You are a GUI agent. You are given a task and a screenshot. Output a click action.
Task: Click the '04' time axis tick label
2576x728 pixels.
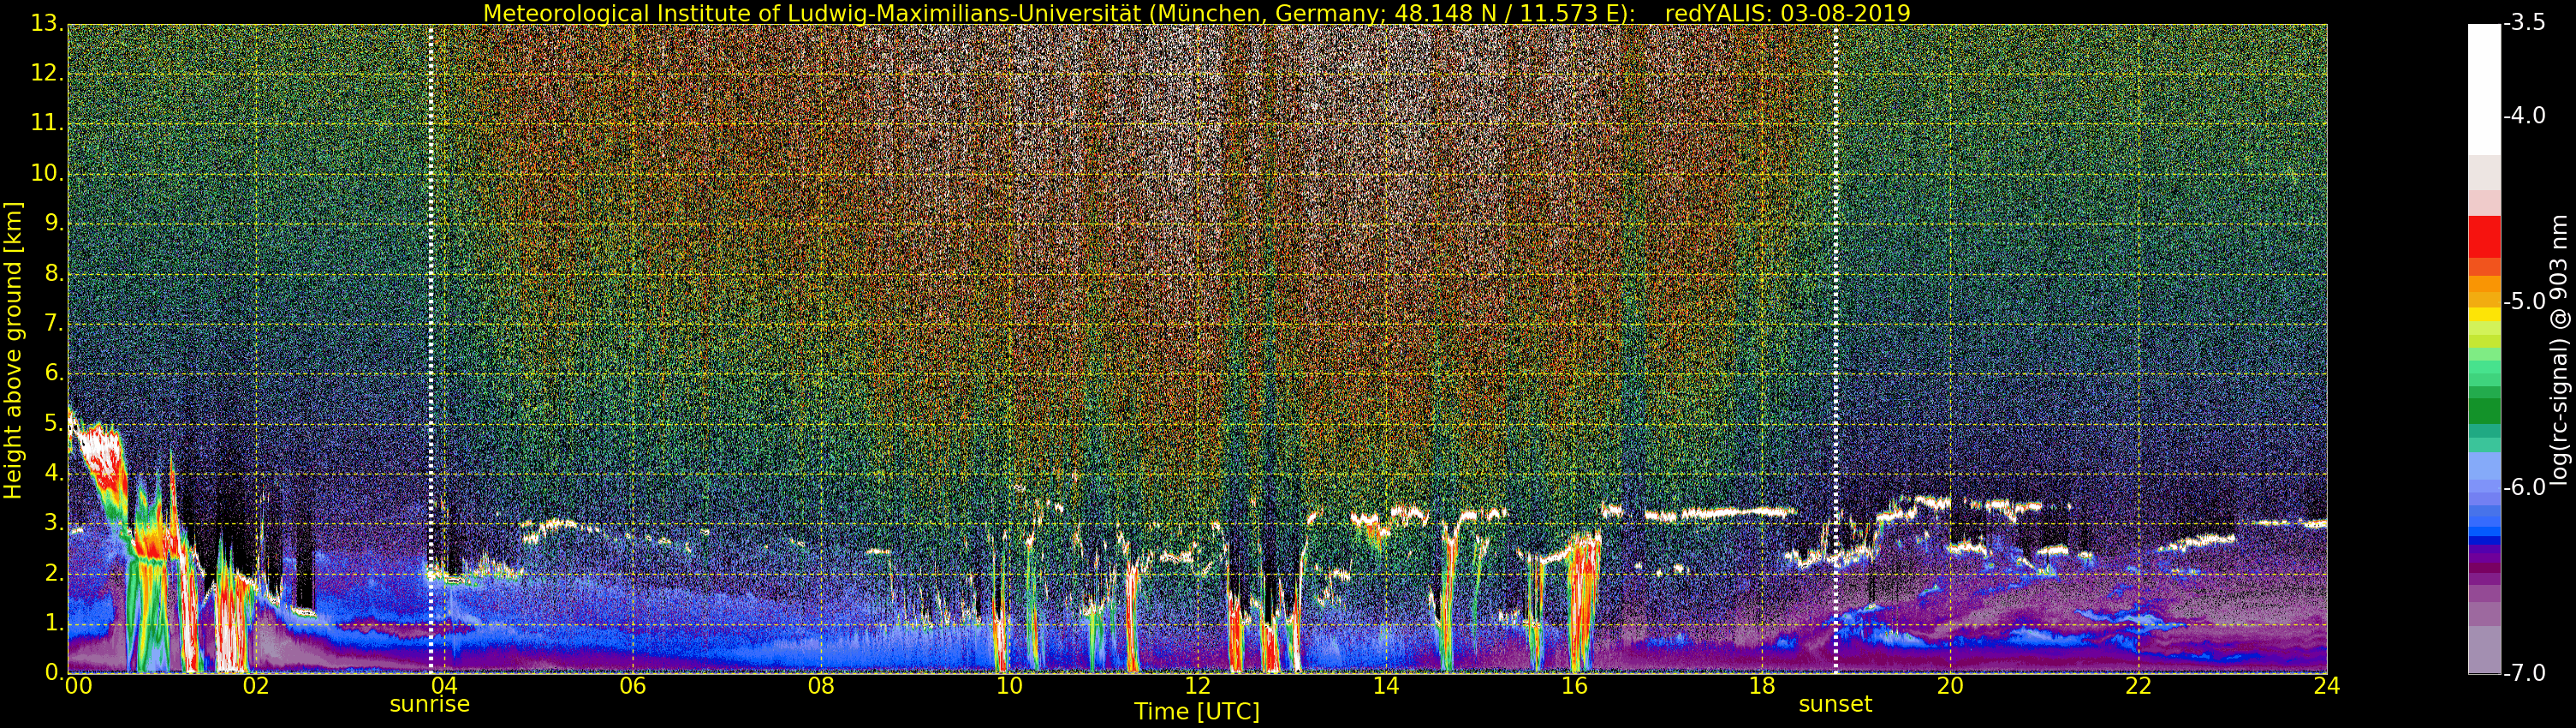pos(444,686)
